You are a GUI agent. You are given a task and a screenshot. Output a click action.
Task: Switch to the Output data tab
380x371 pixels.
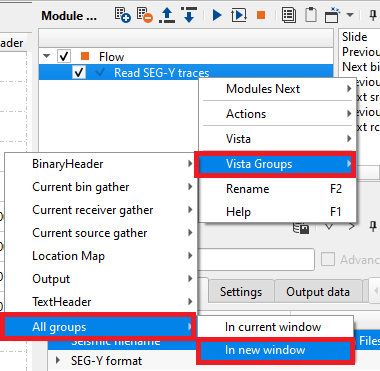click(318, 292)
